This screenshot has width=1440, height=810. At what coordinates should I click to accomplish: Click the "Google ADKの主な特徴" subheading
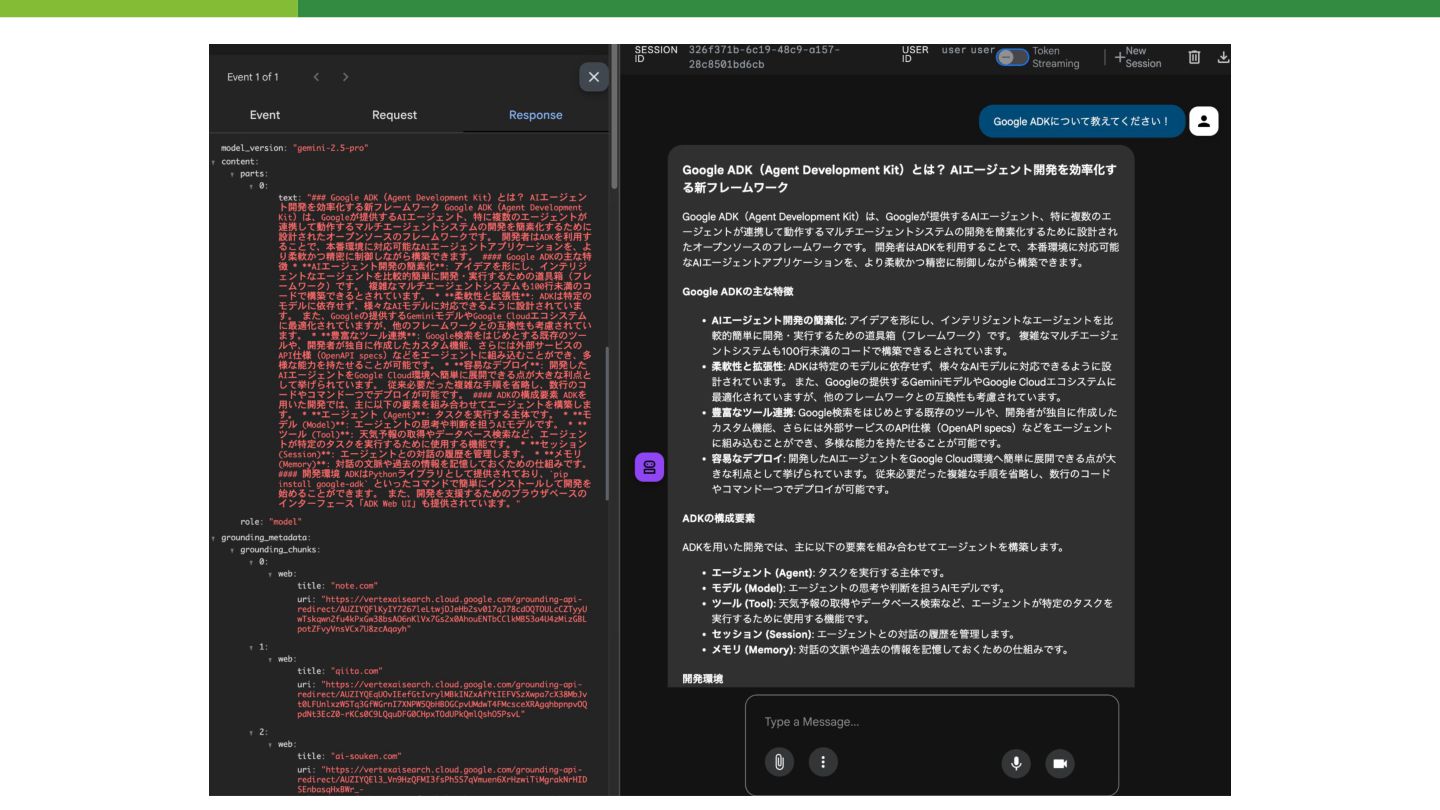click(737, 291)
